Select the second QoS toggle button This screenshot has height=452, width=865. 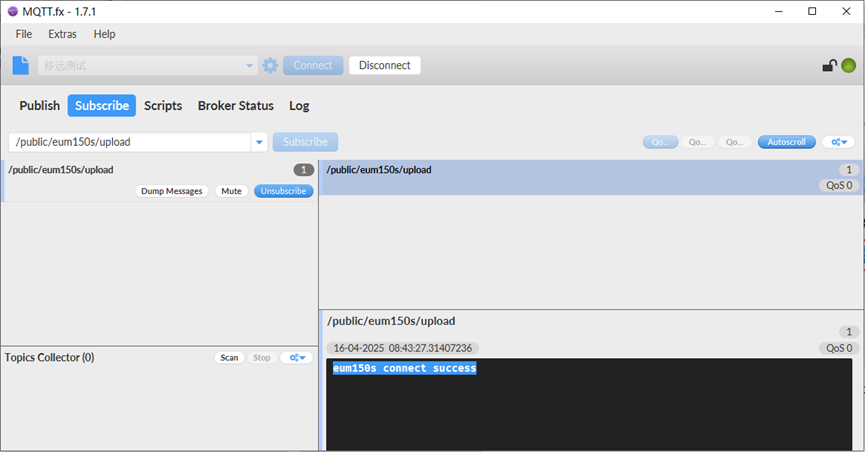(697, 142)
